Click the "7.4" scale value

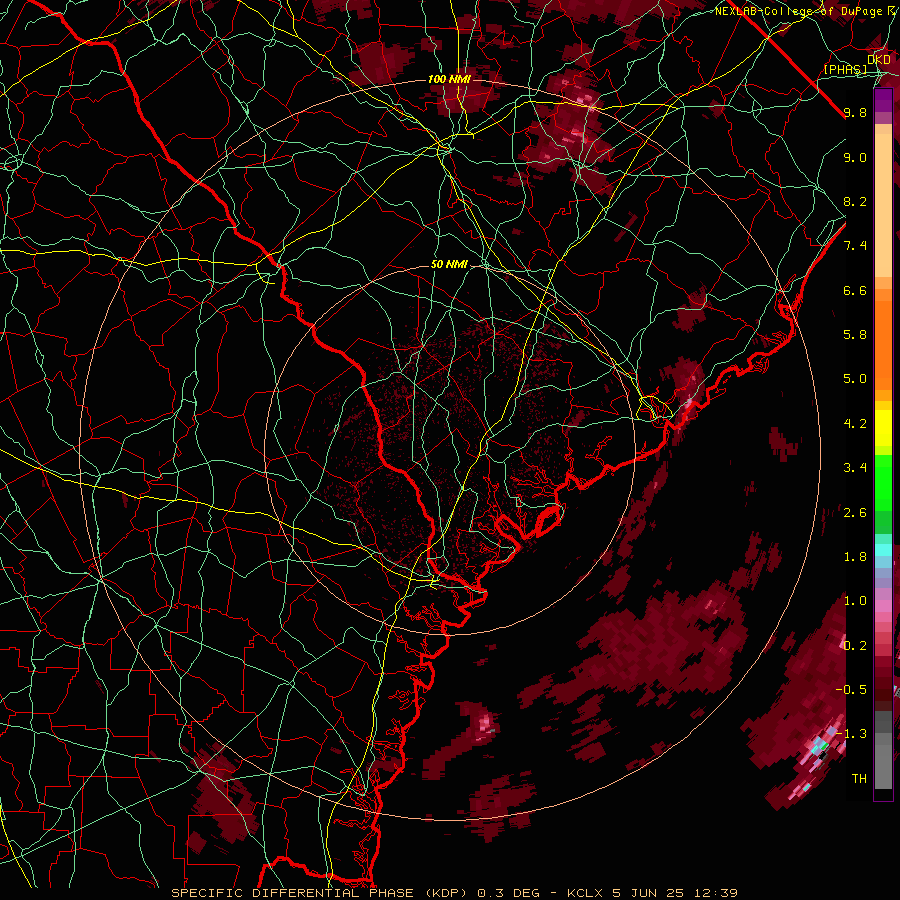click(x=855, y=246)
